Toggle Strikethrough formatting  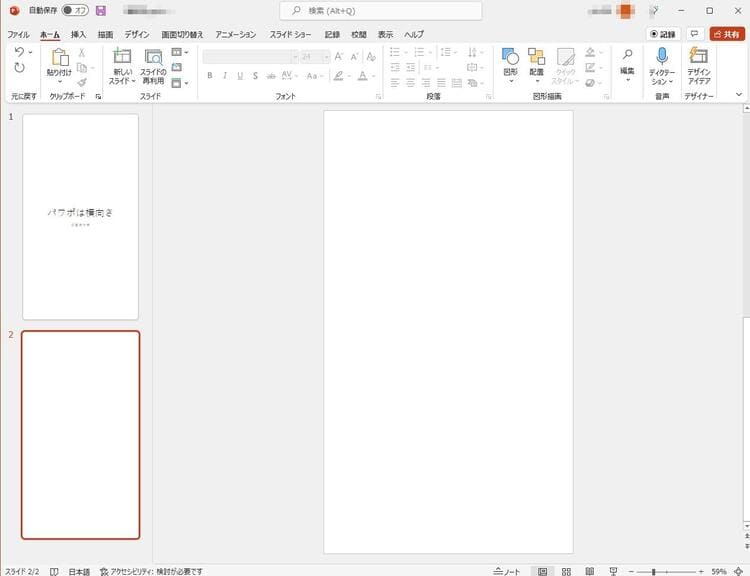[x=271, y=76]
